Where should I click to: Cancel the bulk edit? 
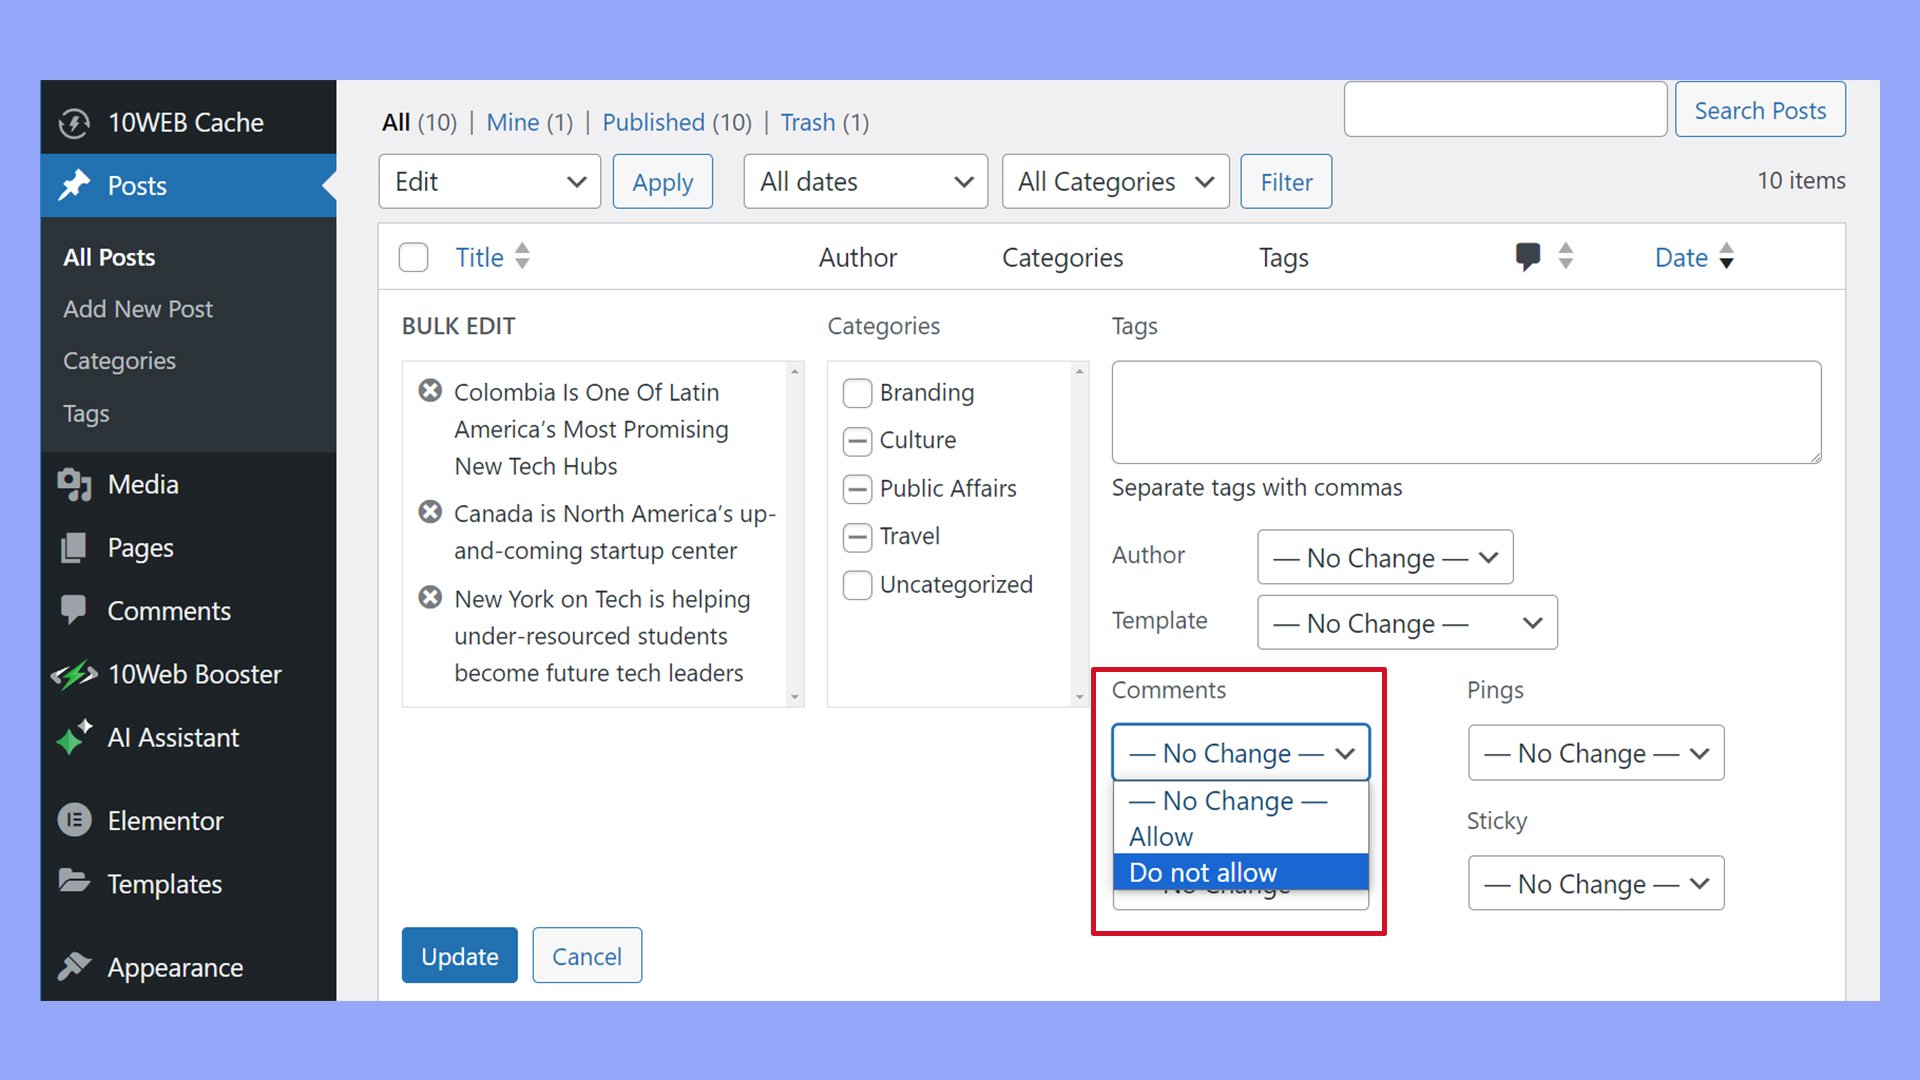click(x=587, y=956)
